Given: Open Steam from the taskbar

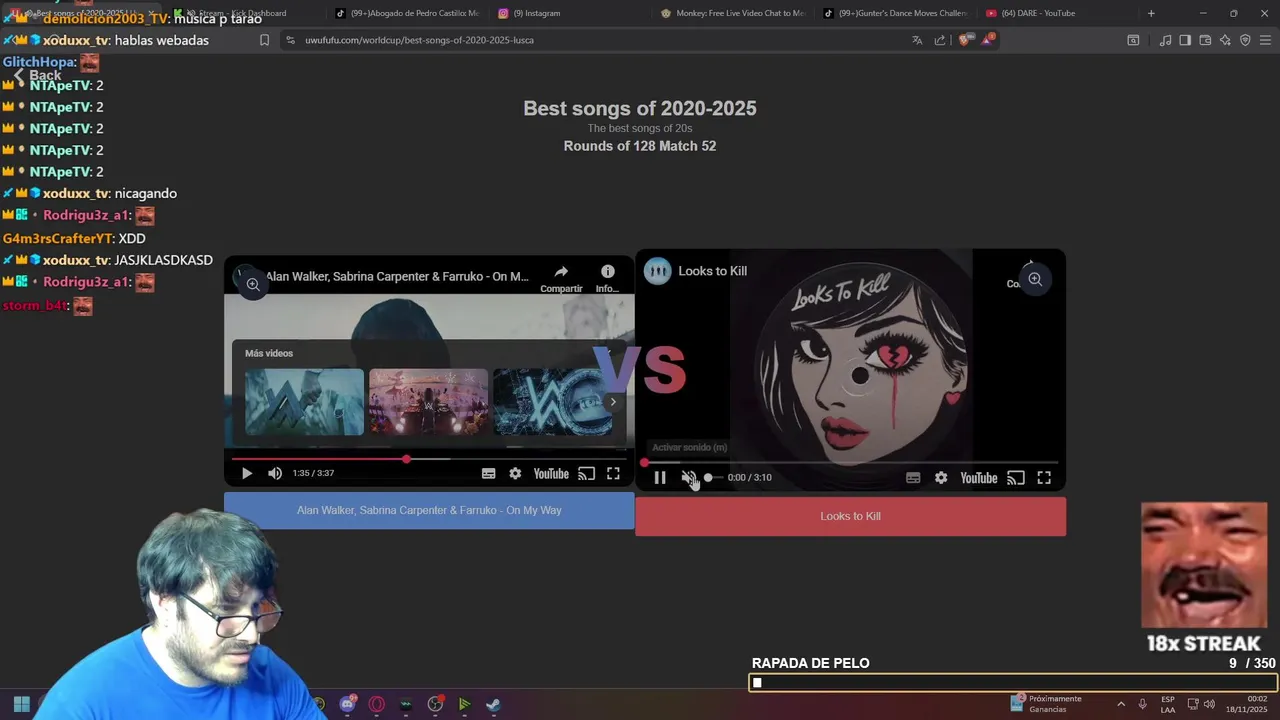Looking at the screenshot, I should point(493,704).
